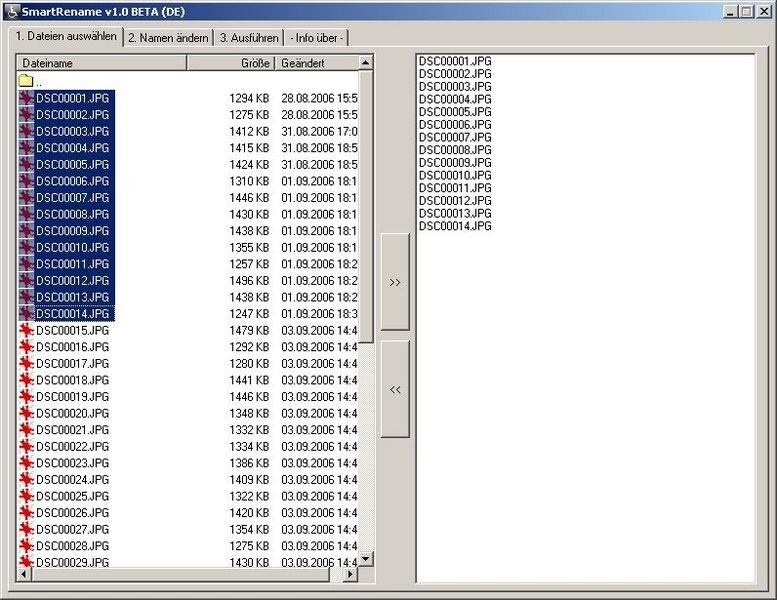This screenshot has height=600, width=777.
Task: Click the red icon of DSC00015.JPG
Action: [x=26, y=330]
